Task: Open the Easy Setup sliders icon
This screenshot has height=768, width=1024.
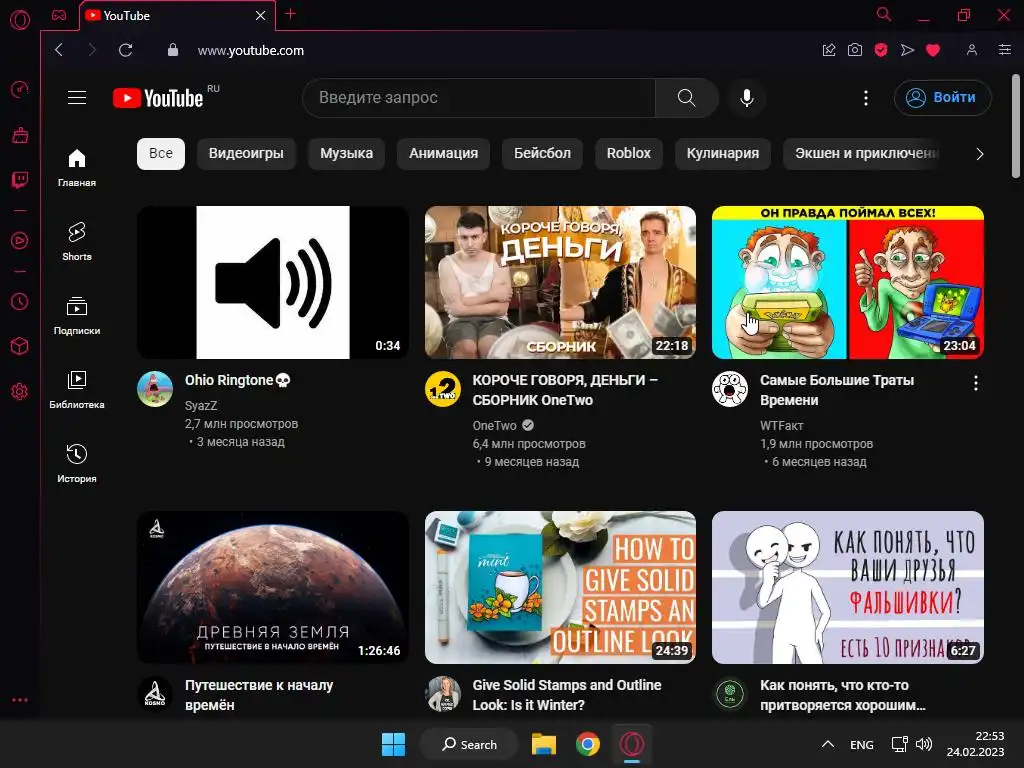Action: click(x=1005, y=50)
